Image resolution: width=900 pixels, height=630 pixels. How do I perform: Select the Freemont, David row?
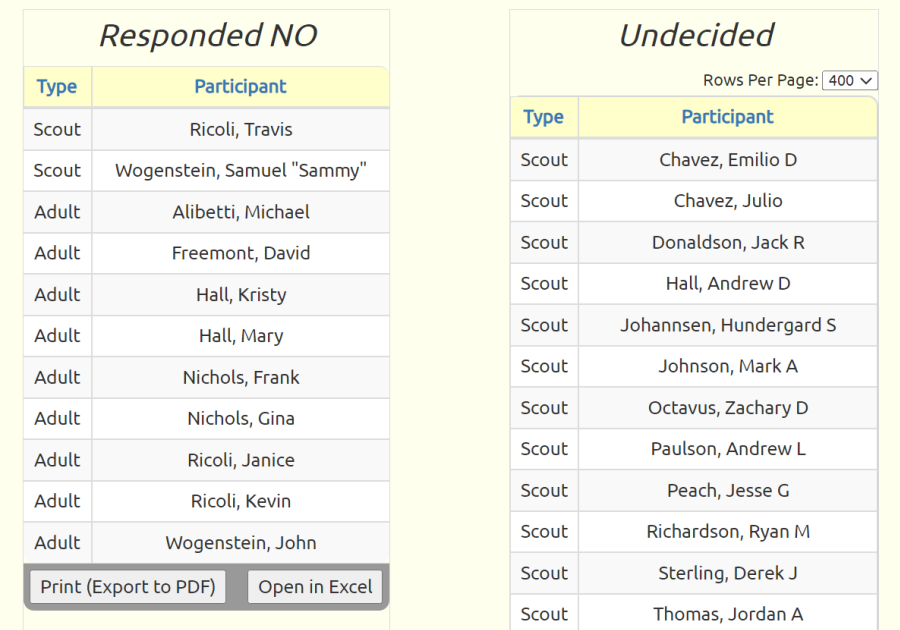[207, 253]
